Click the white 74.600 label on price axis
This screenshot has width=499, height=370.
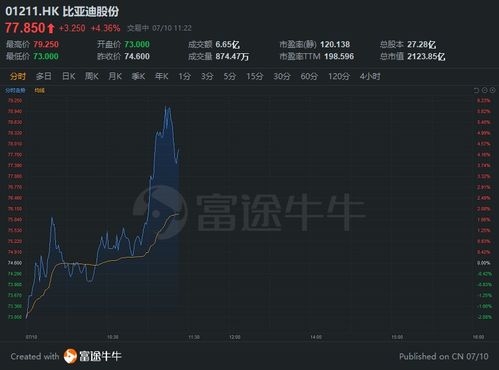click(x=15, y=263)
